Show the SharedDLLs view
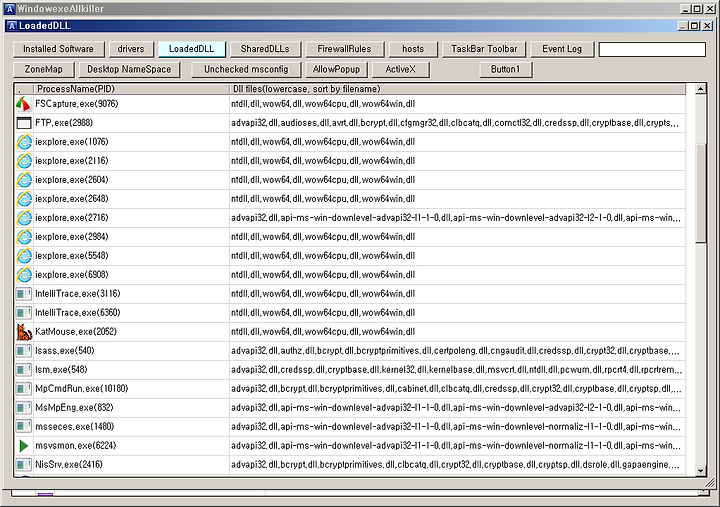Viewport: 720px width, 507px height. [265, 49]
